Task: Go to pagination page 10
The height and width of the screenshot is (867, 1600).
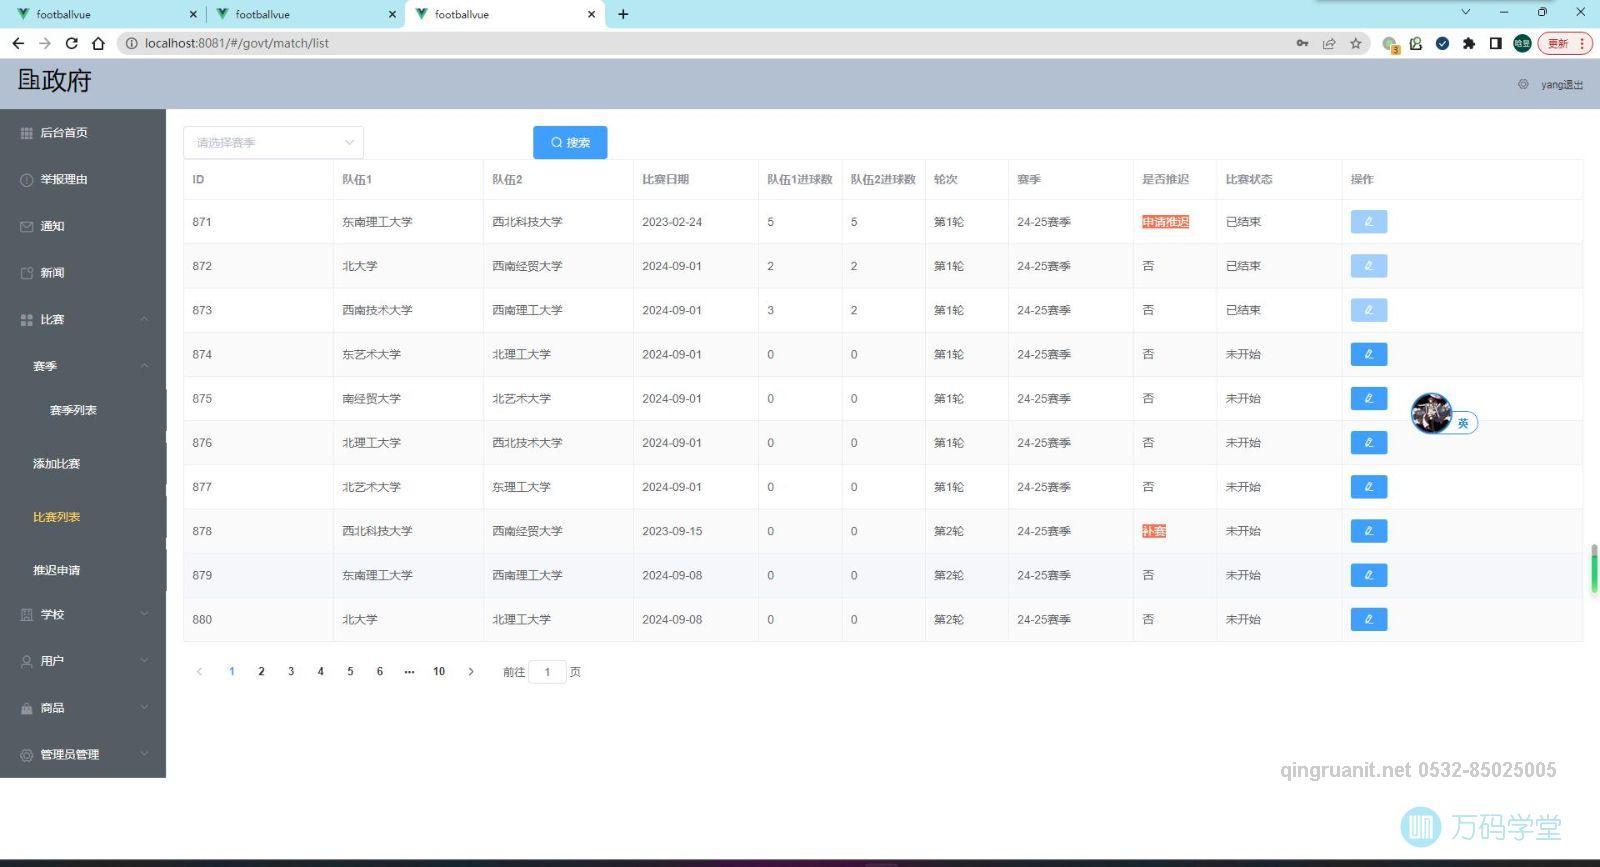Action: point(439,672)
